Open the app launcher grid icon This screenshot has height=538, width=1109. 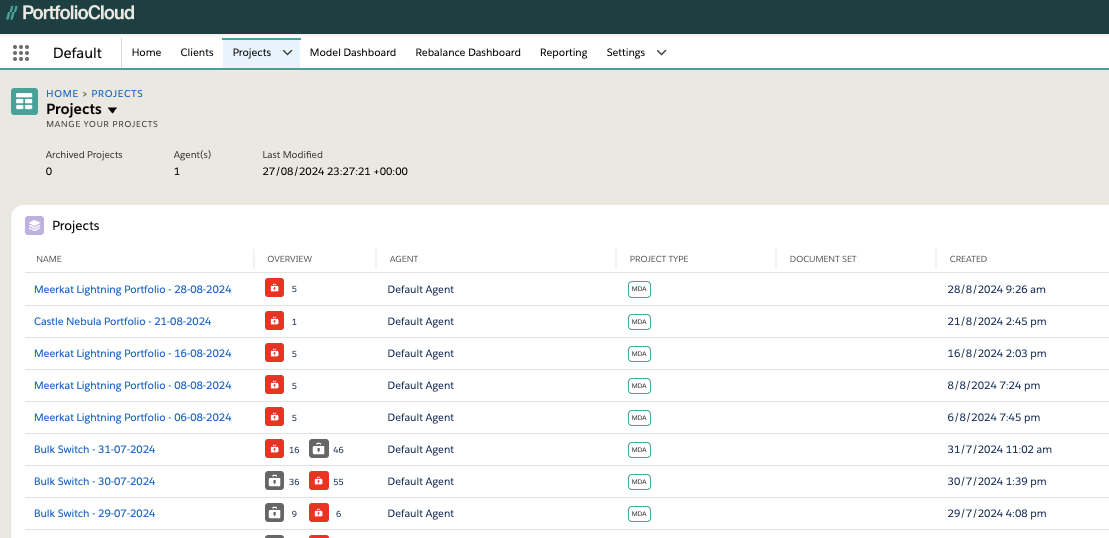point(21,52)
